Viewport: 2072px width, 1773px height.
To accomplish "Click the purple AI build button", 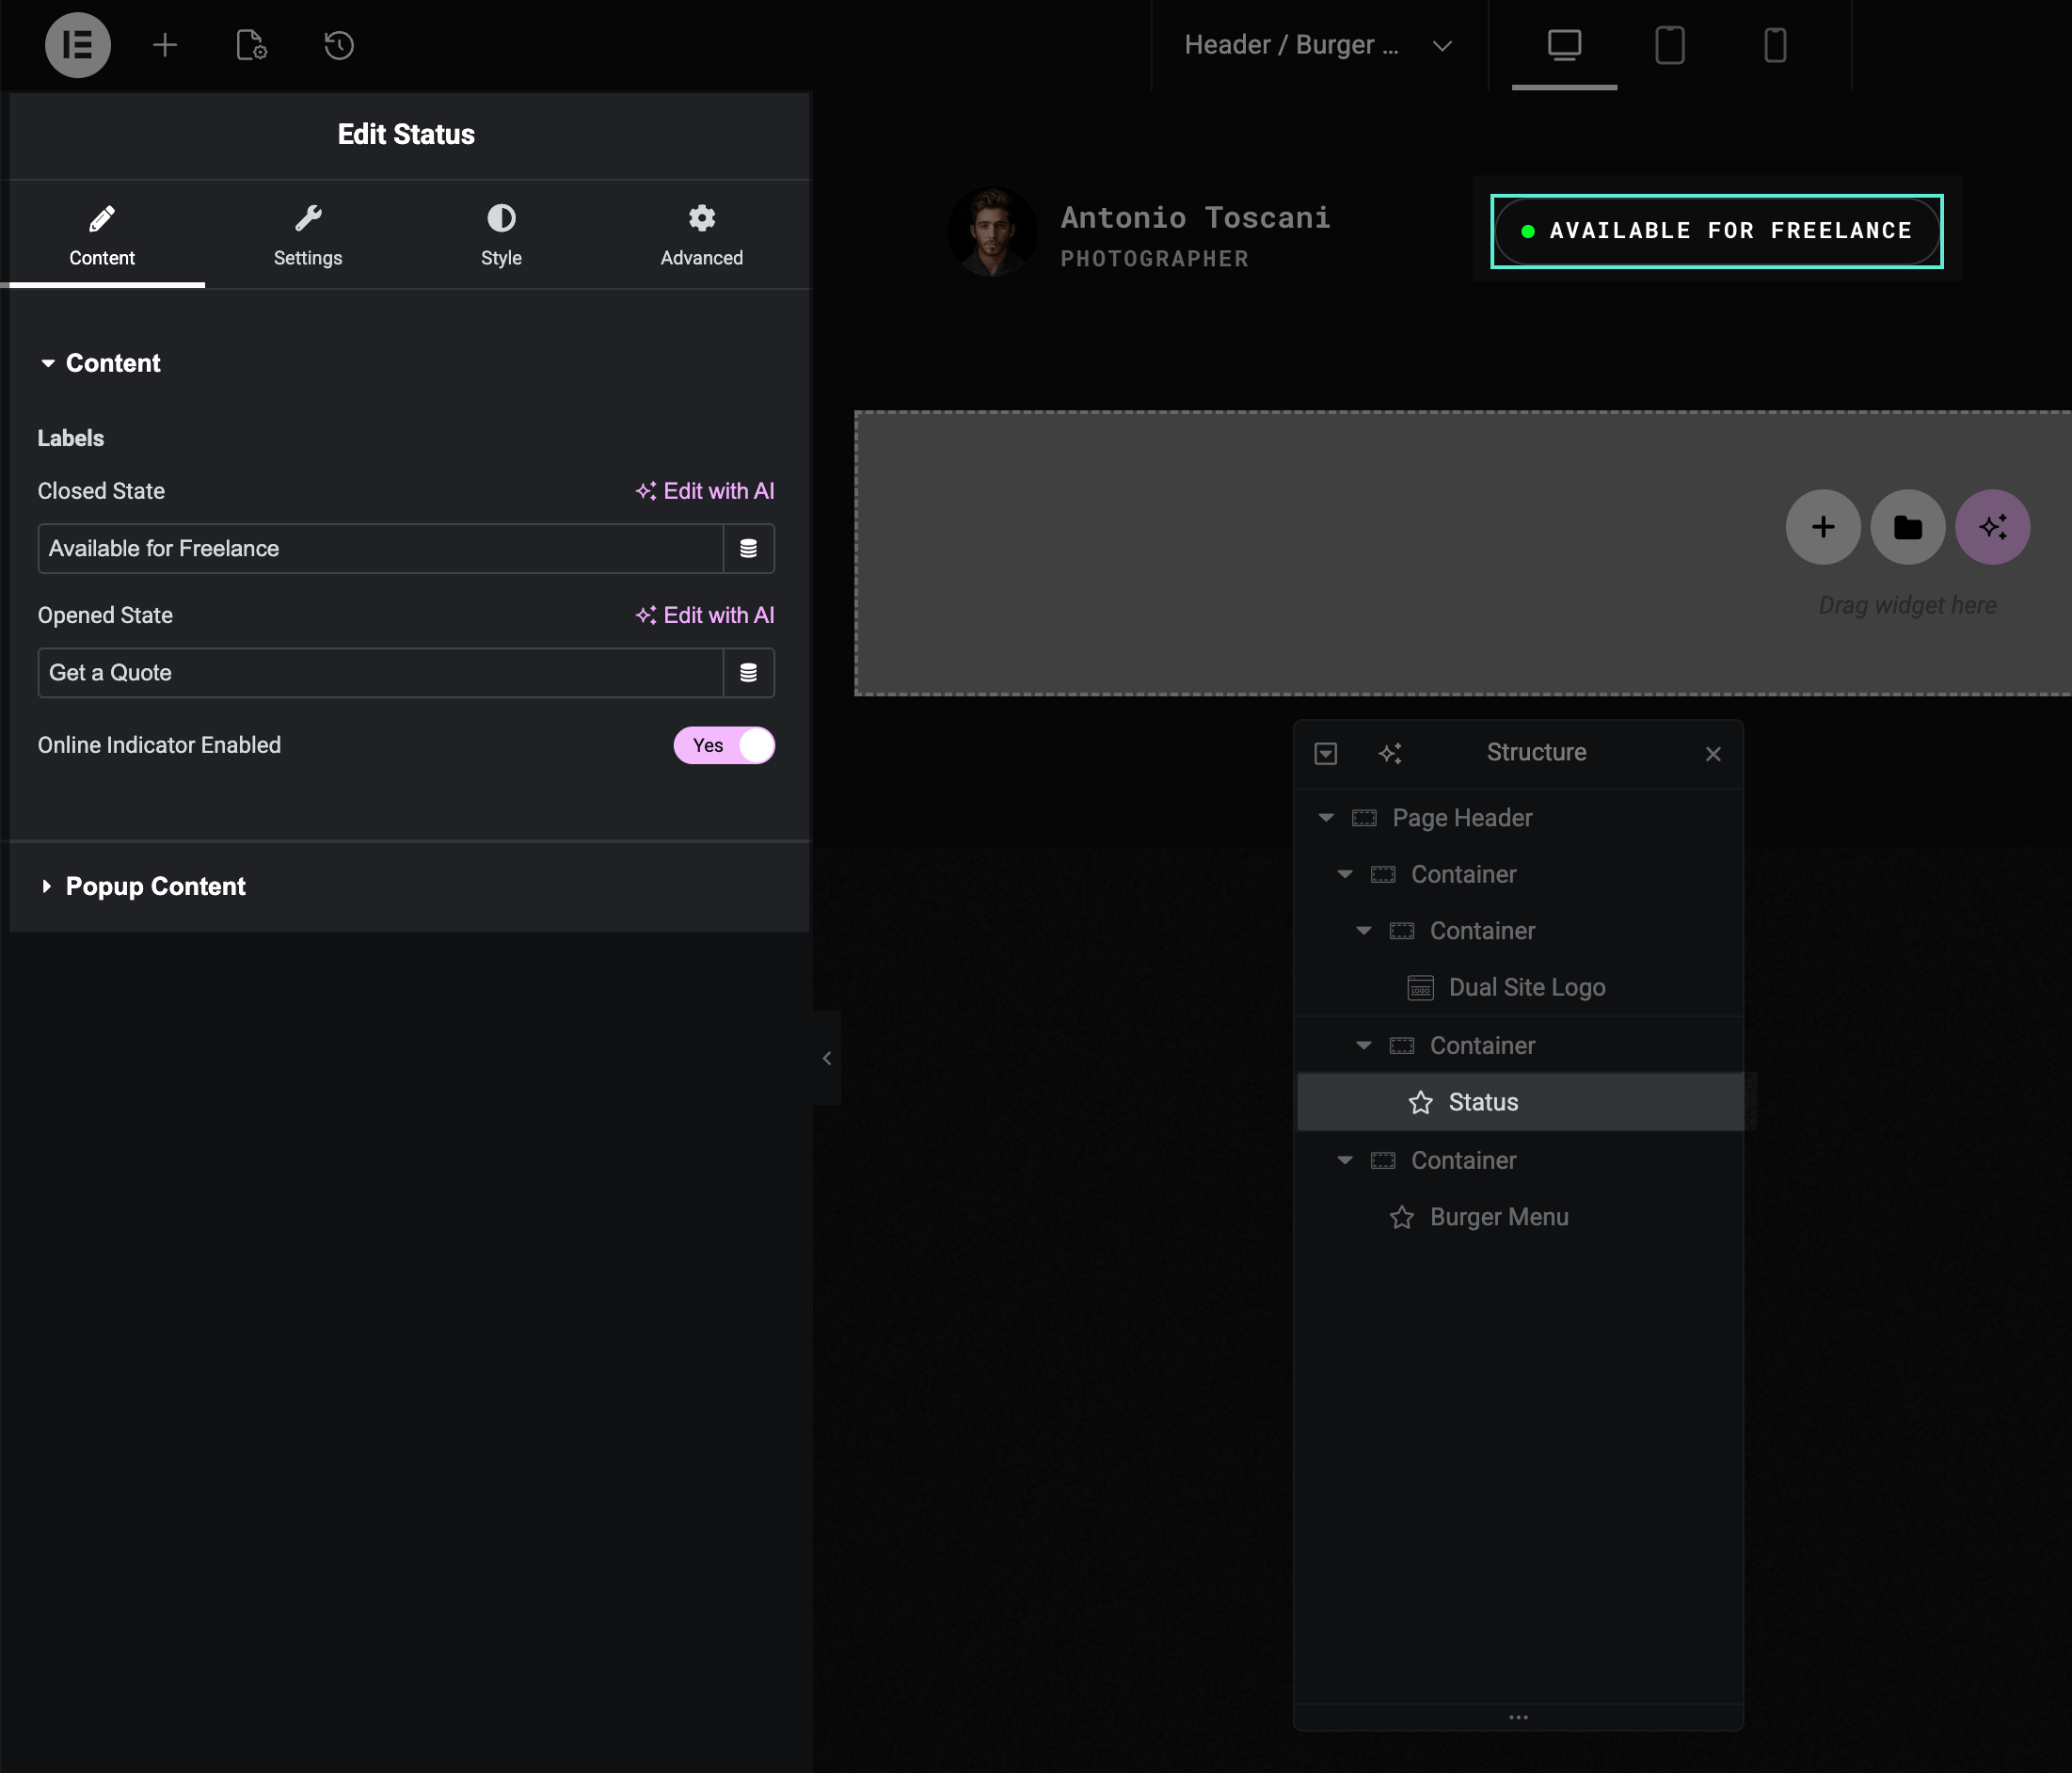I will coord(1992,527).
